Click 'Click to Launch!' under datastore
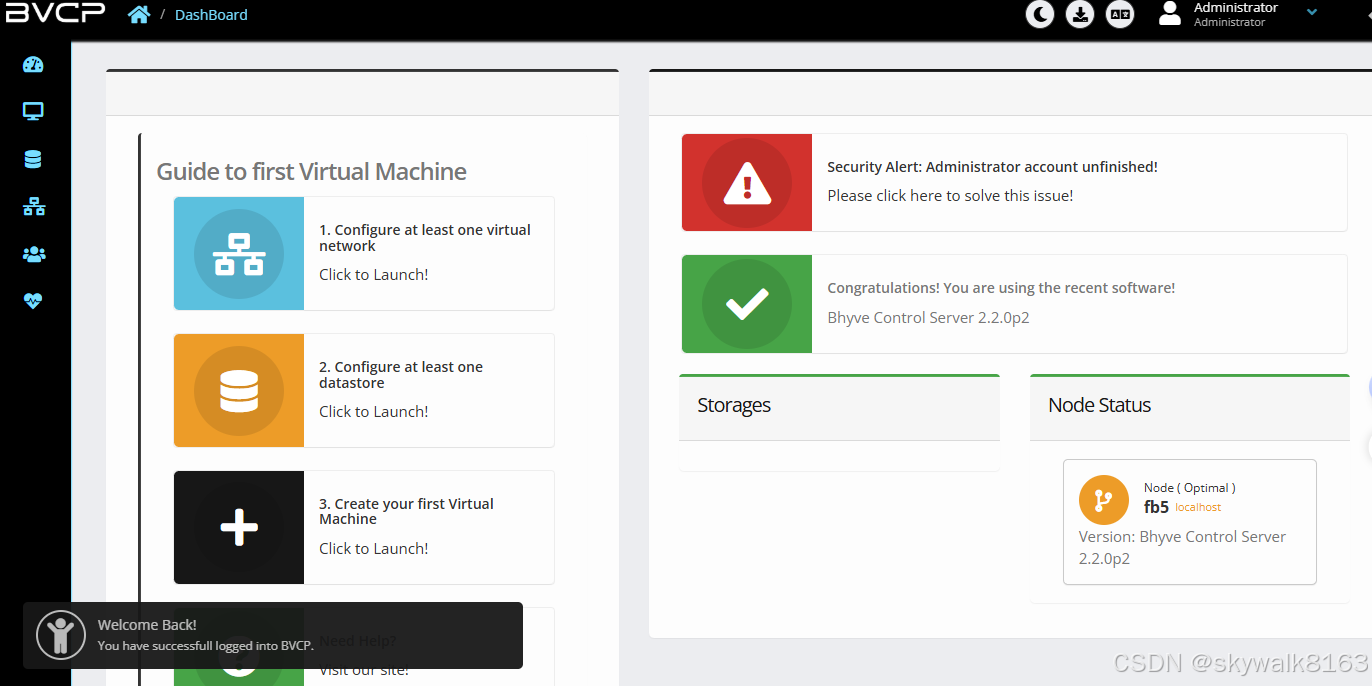This screenshot has height=686, width=1372. point(373,412)
